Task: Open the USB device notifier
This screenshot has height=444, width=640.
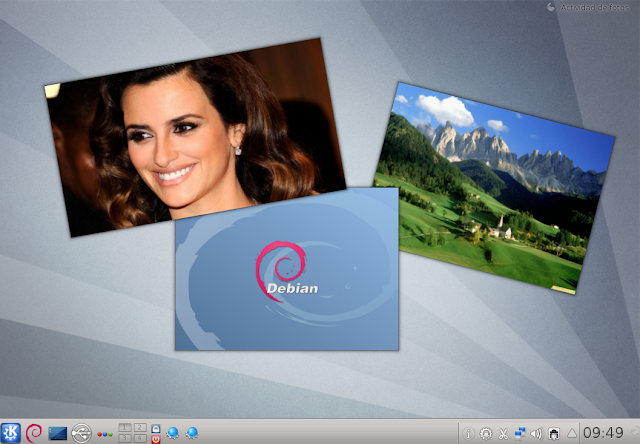Action: tap(81, 433)
